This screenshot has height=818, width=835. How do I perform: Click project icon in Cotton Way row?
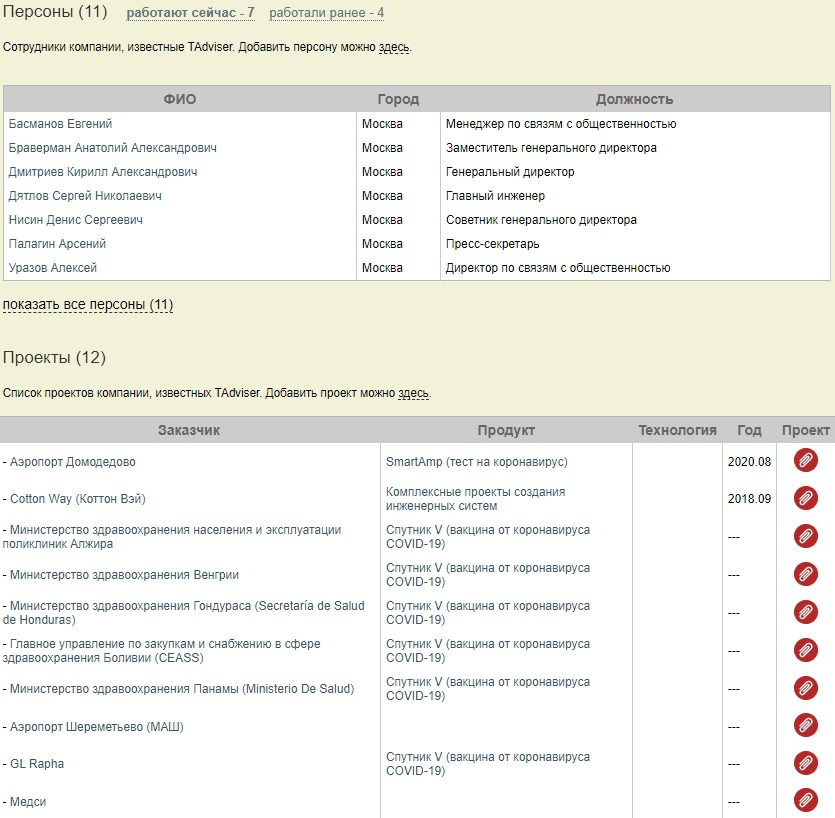[x=805, y=498]
